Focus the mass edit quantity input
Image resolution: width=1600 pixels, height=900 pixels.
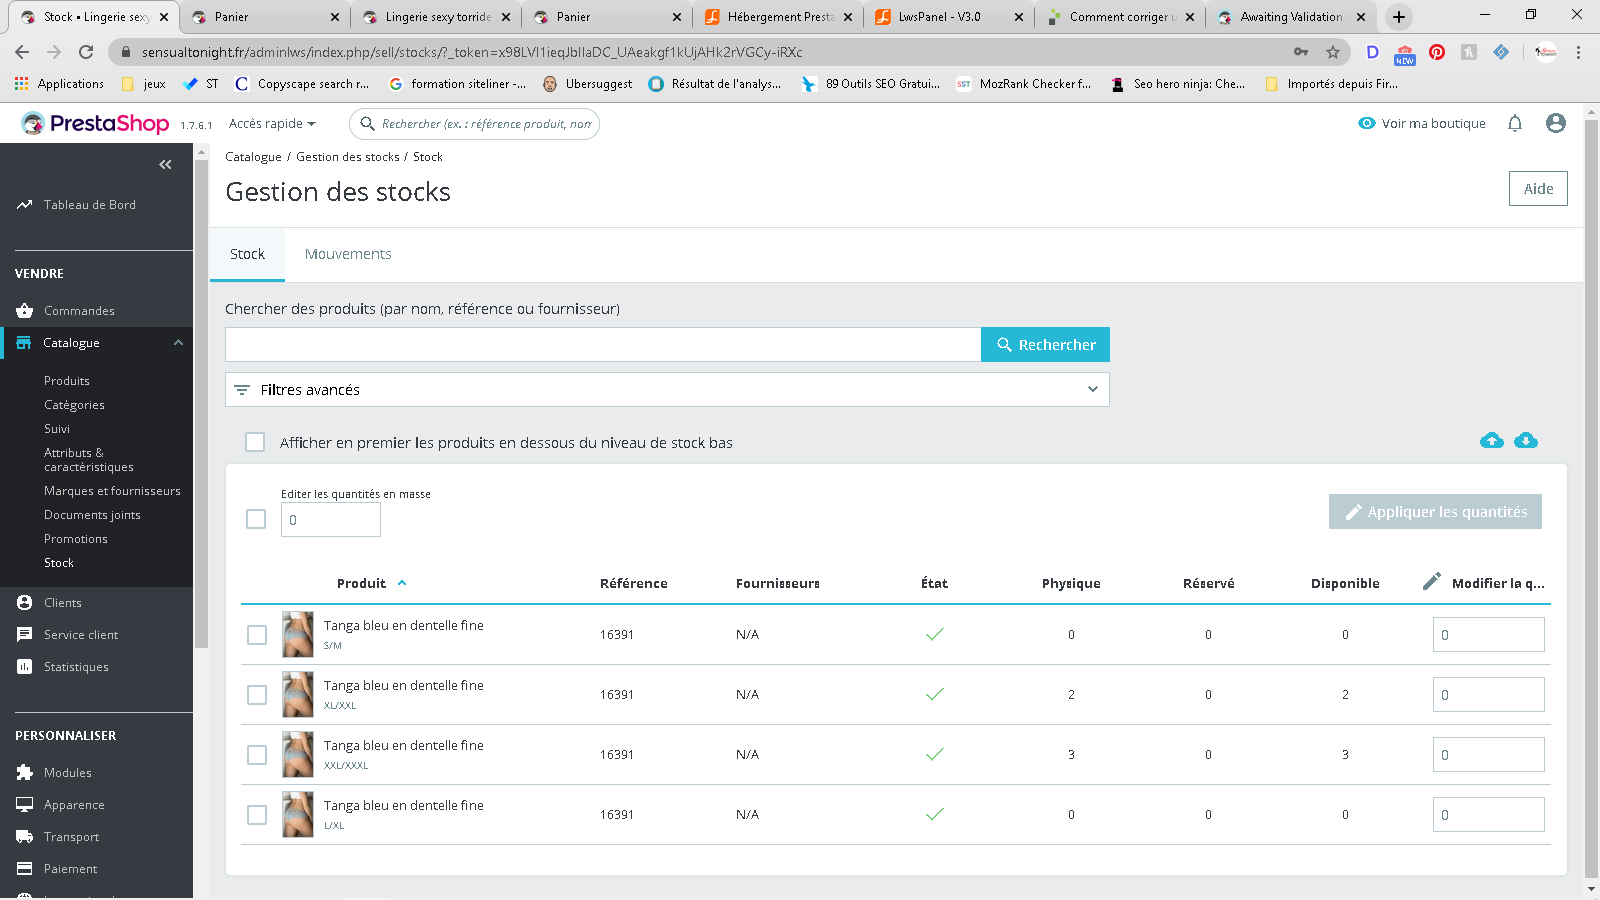(331, 520)
